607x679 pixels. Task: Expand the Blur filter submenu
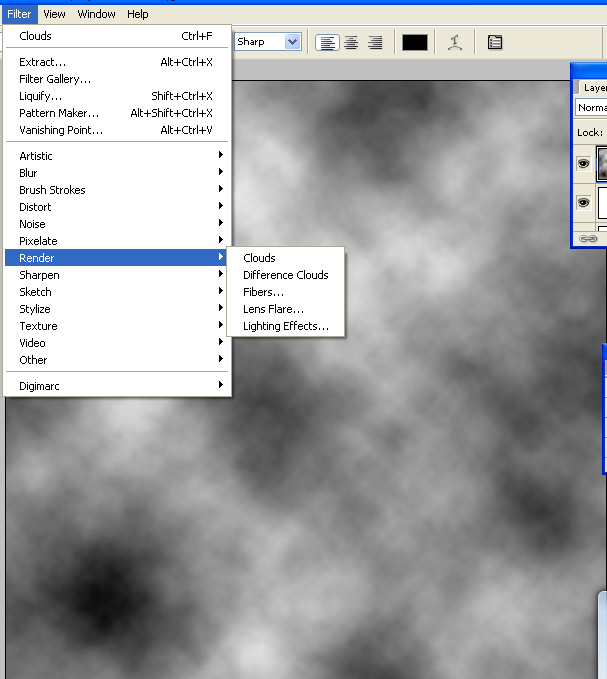(116, 173)
